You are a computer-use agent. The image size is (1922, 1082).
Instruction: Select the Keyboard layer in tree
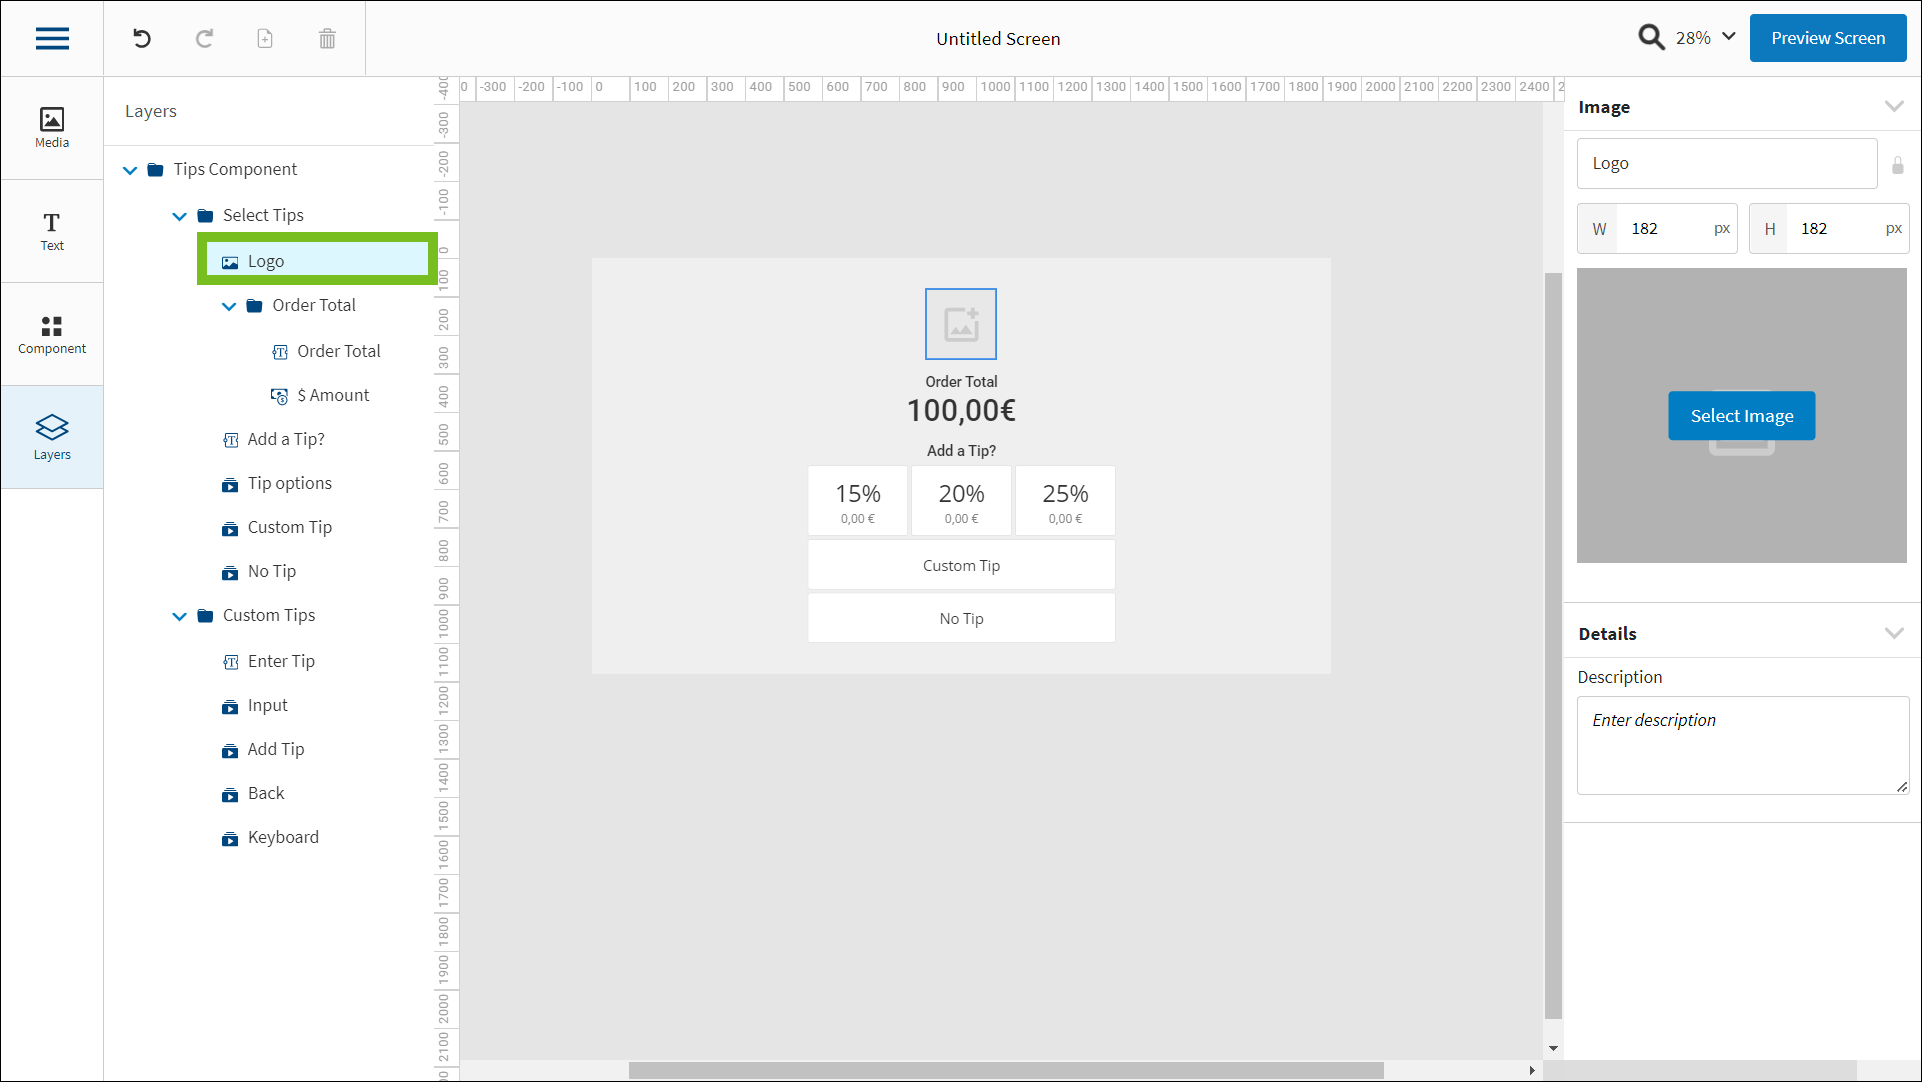tap(283, 837)
